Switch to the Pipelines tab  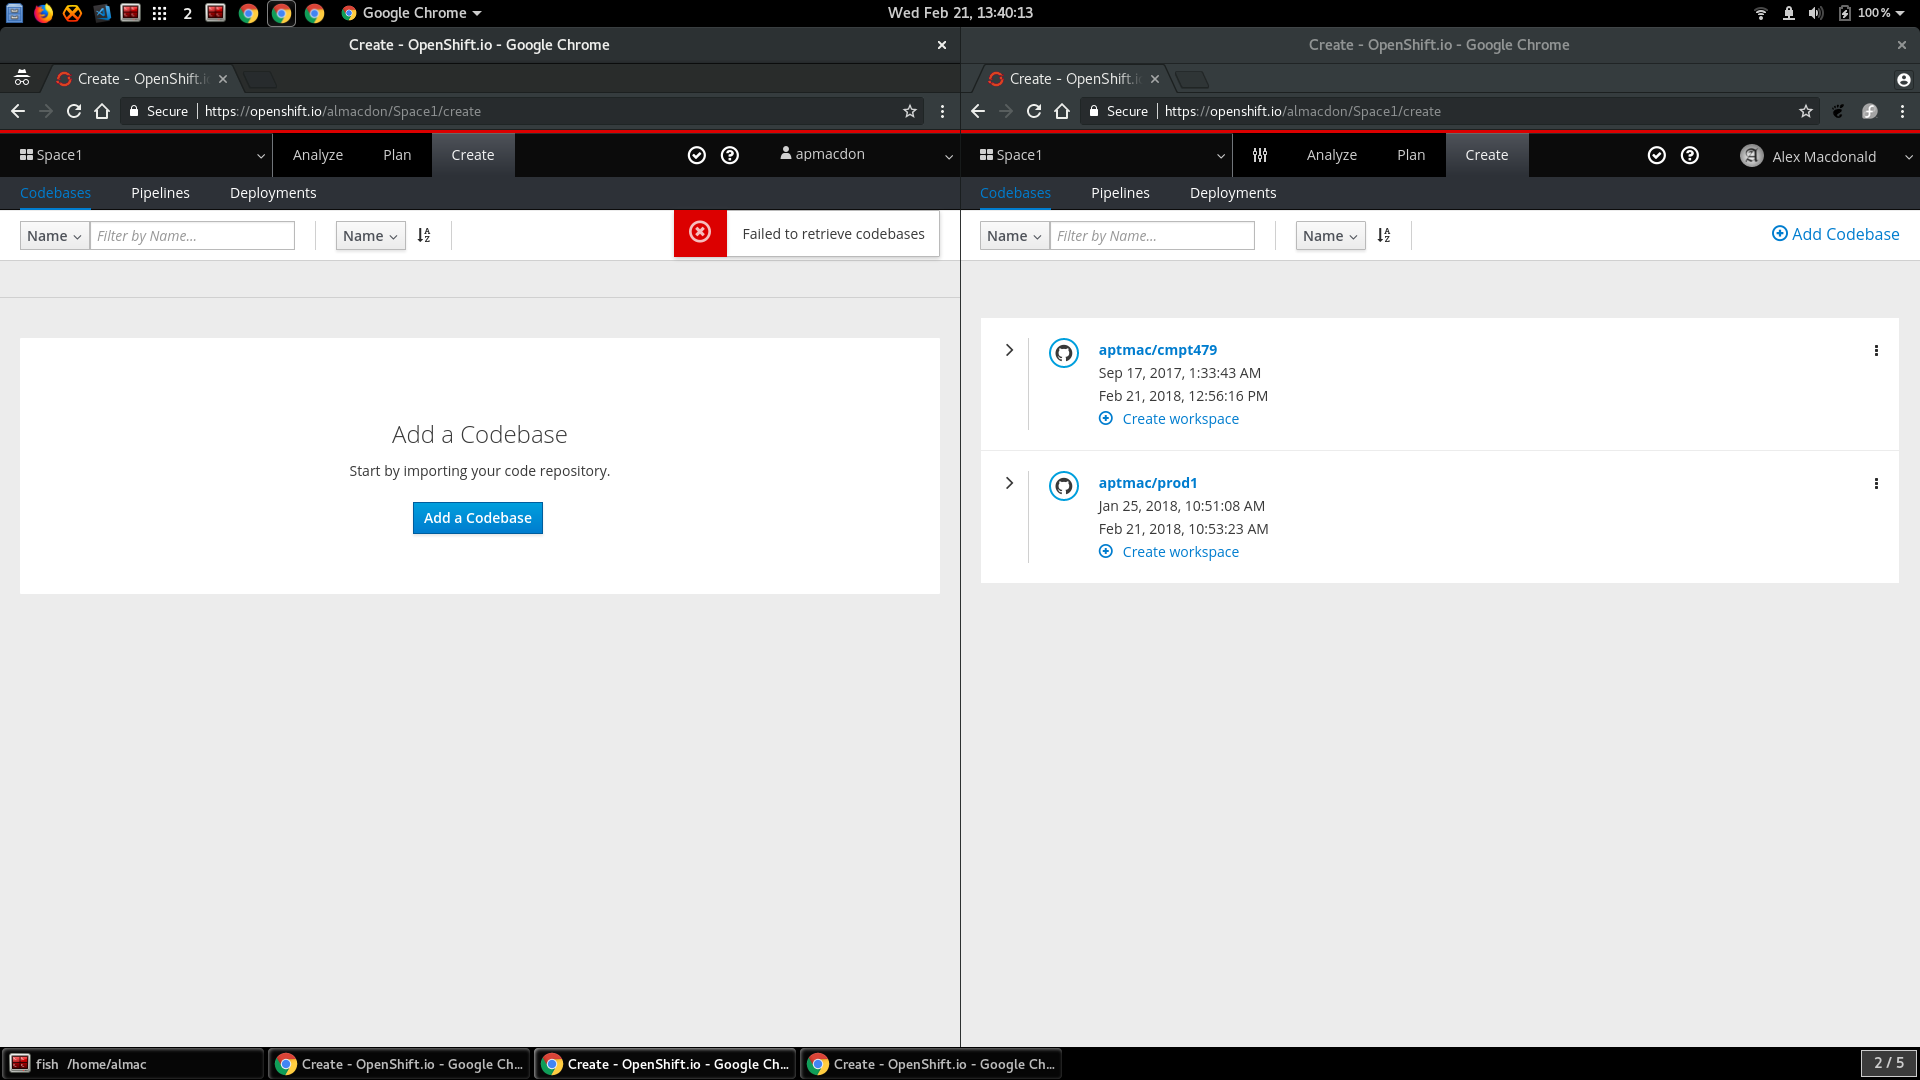coord(160,192)
